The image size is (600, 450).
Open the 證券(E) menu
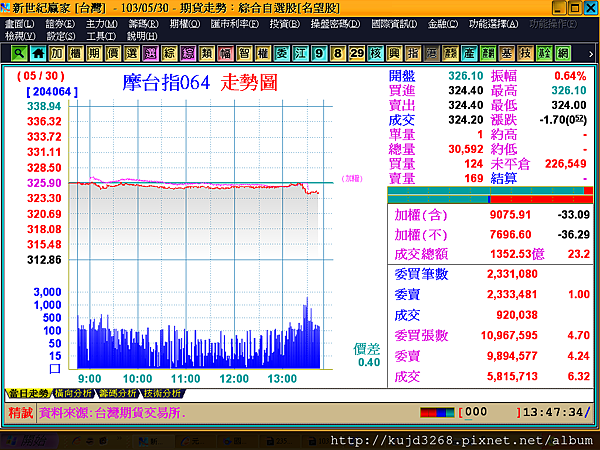[60, 24]
